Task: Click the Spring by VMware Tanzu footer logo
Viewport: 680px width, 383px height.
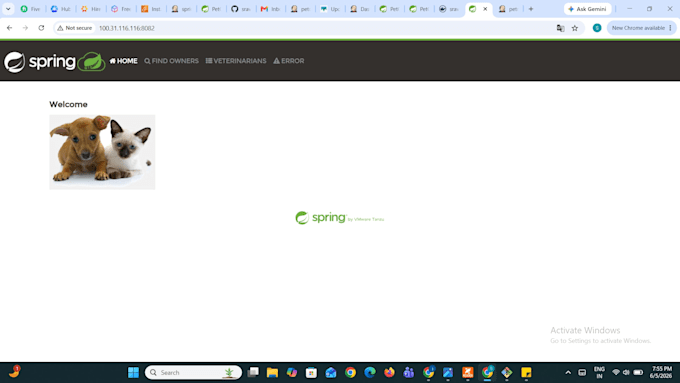Action: click(339, 218)
